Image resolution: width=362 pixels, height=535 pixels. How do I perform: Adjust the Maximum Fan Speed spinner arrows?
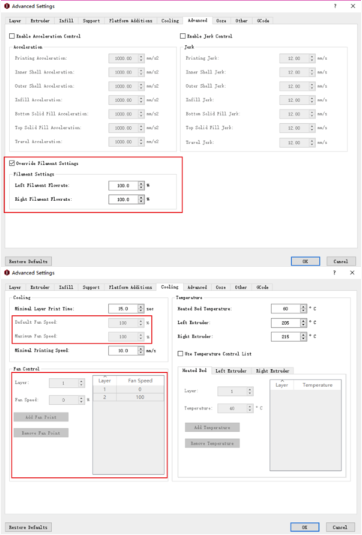pos(141,336)
